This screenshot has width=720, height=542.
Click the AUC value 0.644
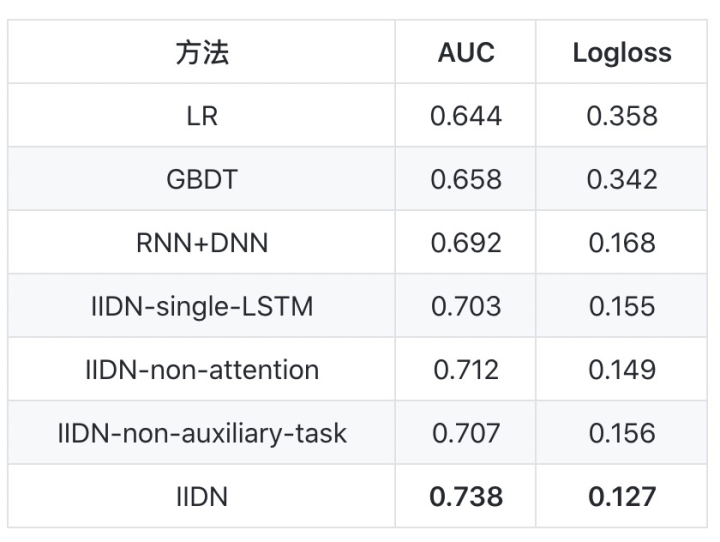[466, 116]
